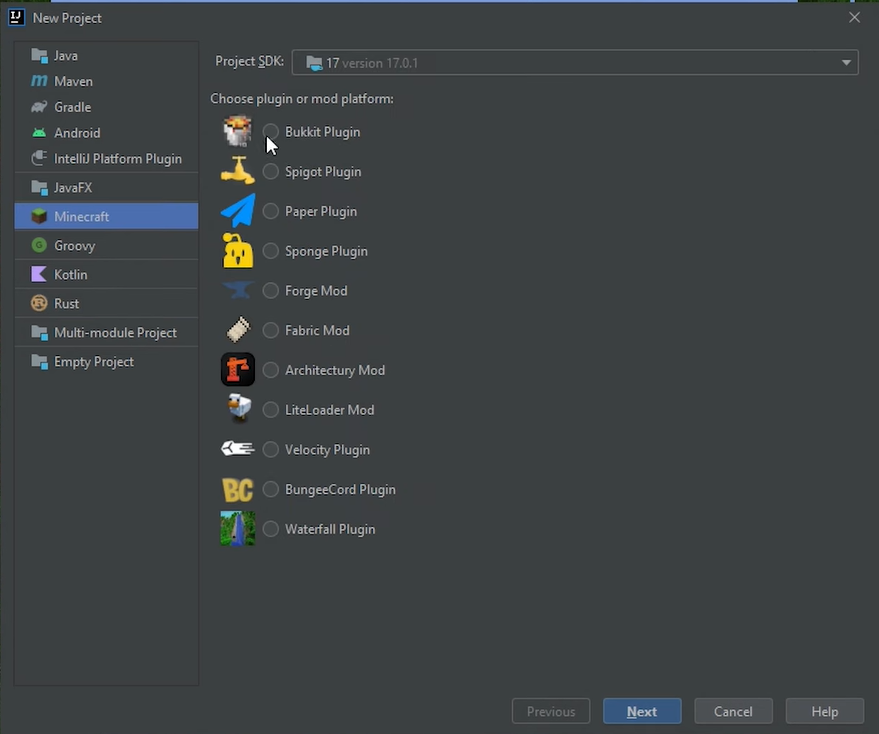This screenshot has height=734, width=879.
Task: Select the Fabric Mod radio button
Action: click(x=271, y=330)
